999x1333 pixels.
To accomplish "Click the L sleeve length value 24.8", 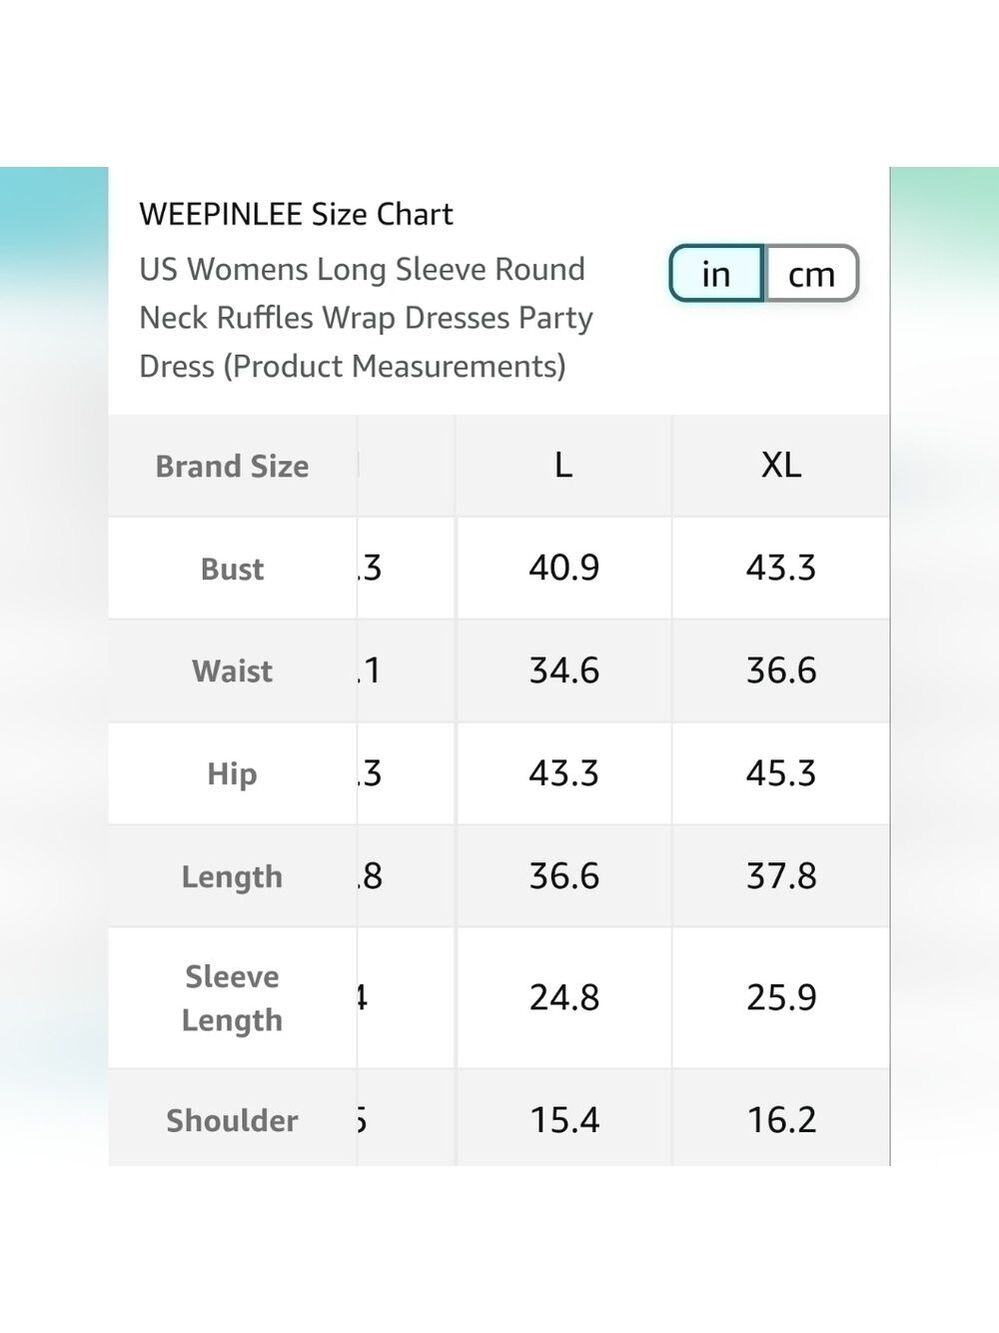I will pyautogui.click(x=564, y=997).
